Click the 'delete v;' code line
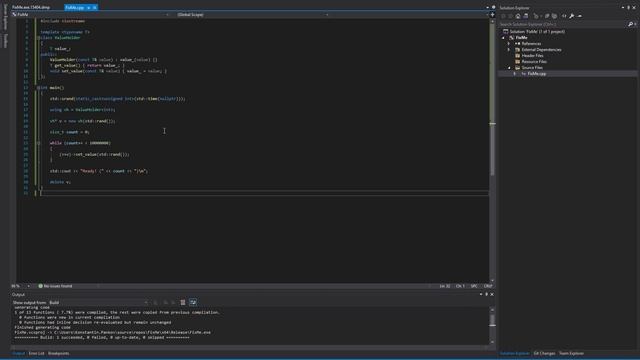Image resolution: width=640 pixels, height=360 pixels. point(60,182)
